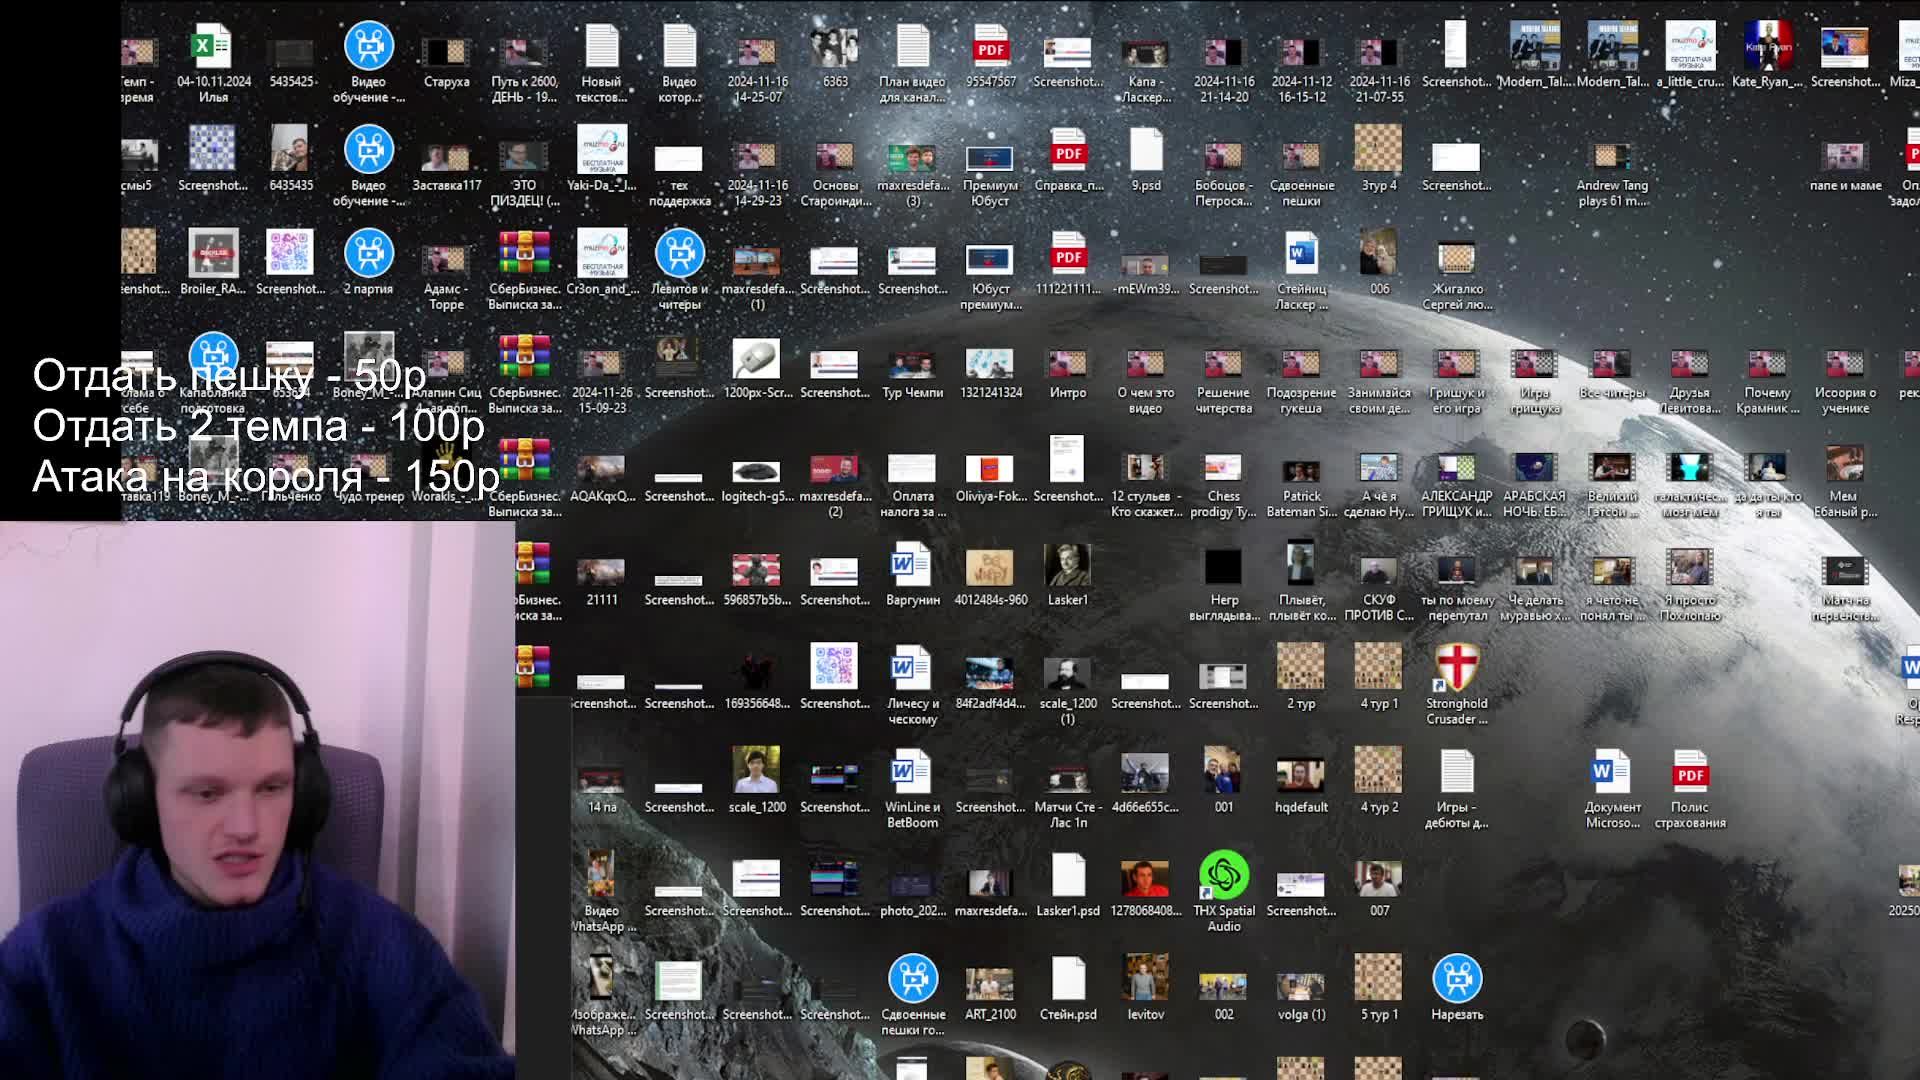Open the Стейн.psd file
The width and height of the screenshot is (1920, 1080).
click(1067, 980)
